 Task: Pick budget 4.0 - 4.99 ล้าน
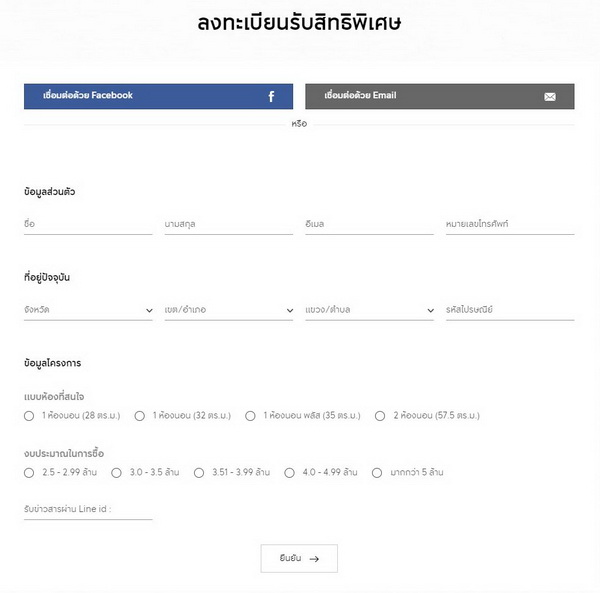coord(290,473)
